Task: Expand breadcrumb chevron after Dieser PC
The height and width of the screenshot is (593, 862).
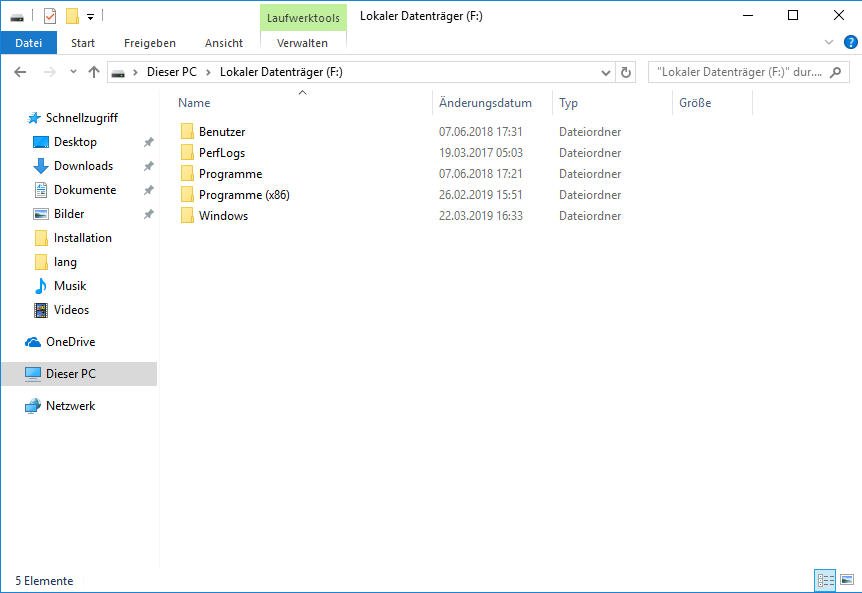Action: pos(208,73)
